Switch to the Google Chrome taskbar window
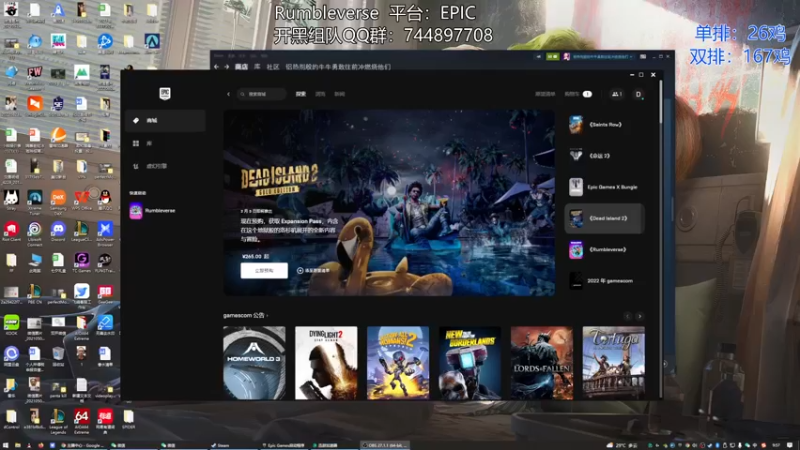This screenshot has height=450, width=800. point(82,445)
